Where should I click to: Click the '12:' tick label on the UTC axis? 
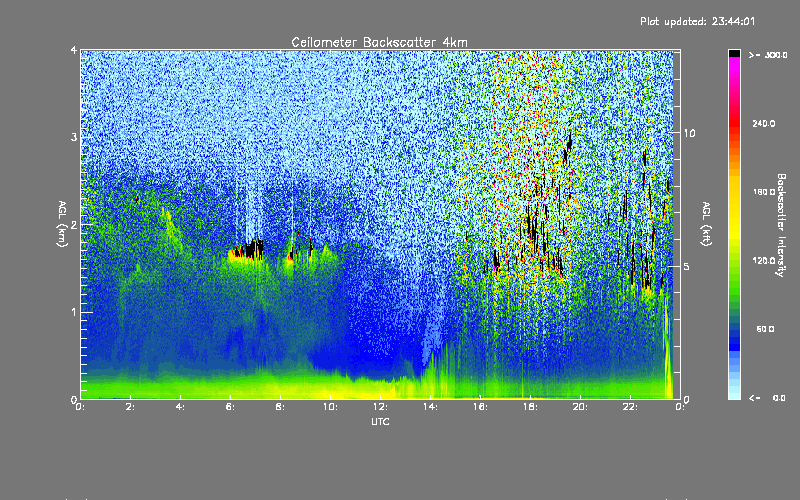tap(380, 407)
